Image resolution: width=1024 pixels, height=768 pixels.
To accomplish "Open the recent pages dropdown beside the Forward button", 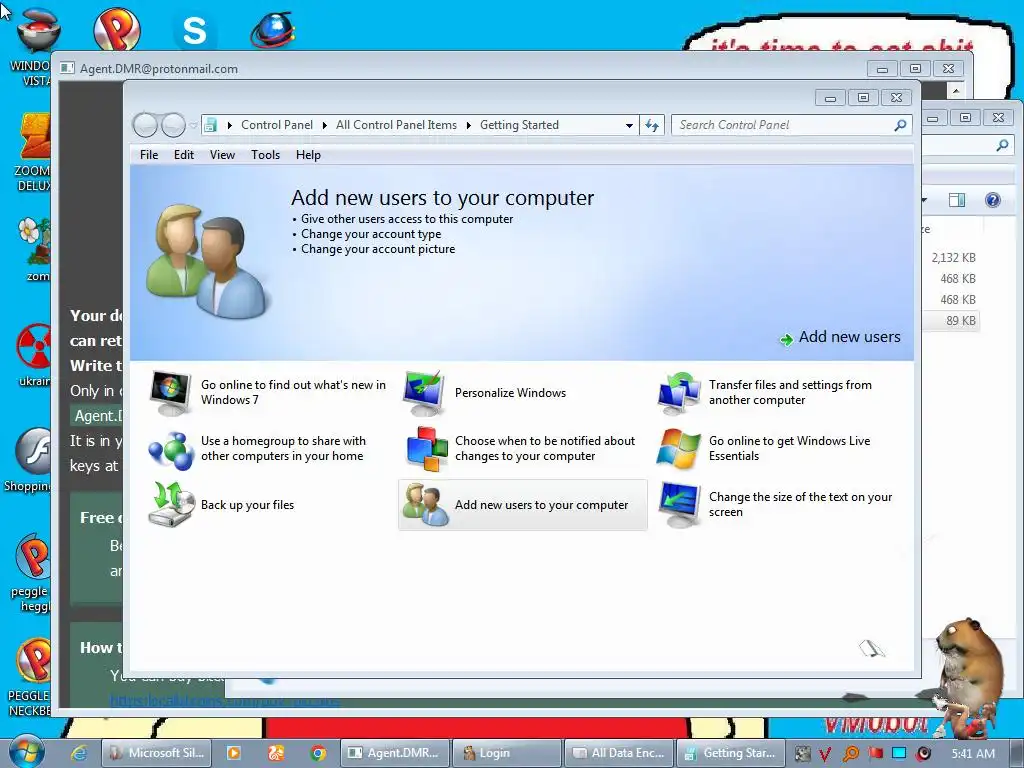I will click(x=193, y=125).
